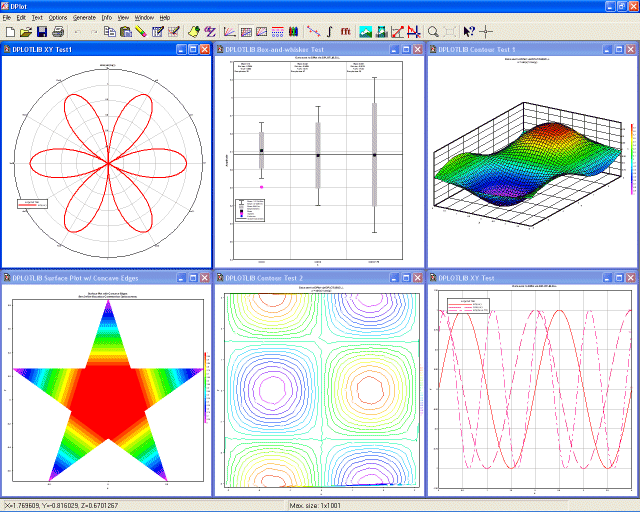The width and height of the screenshot is (640, 512).
Task: Click the XY Test sine plot legend
Action: pyautogui.click(x=469, y=306)
